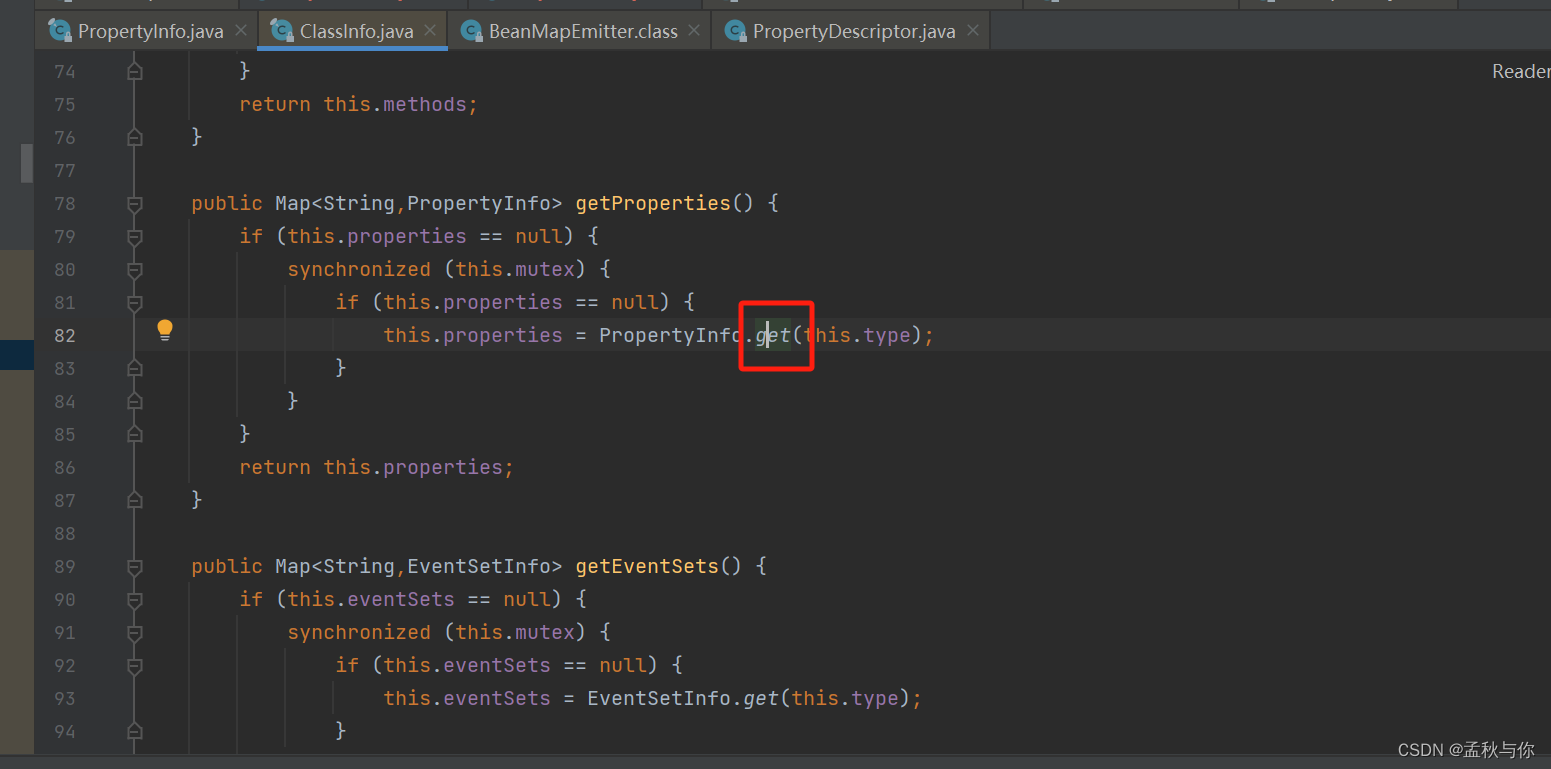Fold the synchronized block at line 91
1551x769 pixels.
click(135, 633)
